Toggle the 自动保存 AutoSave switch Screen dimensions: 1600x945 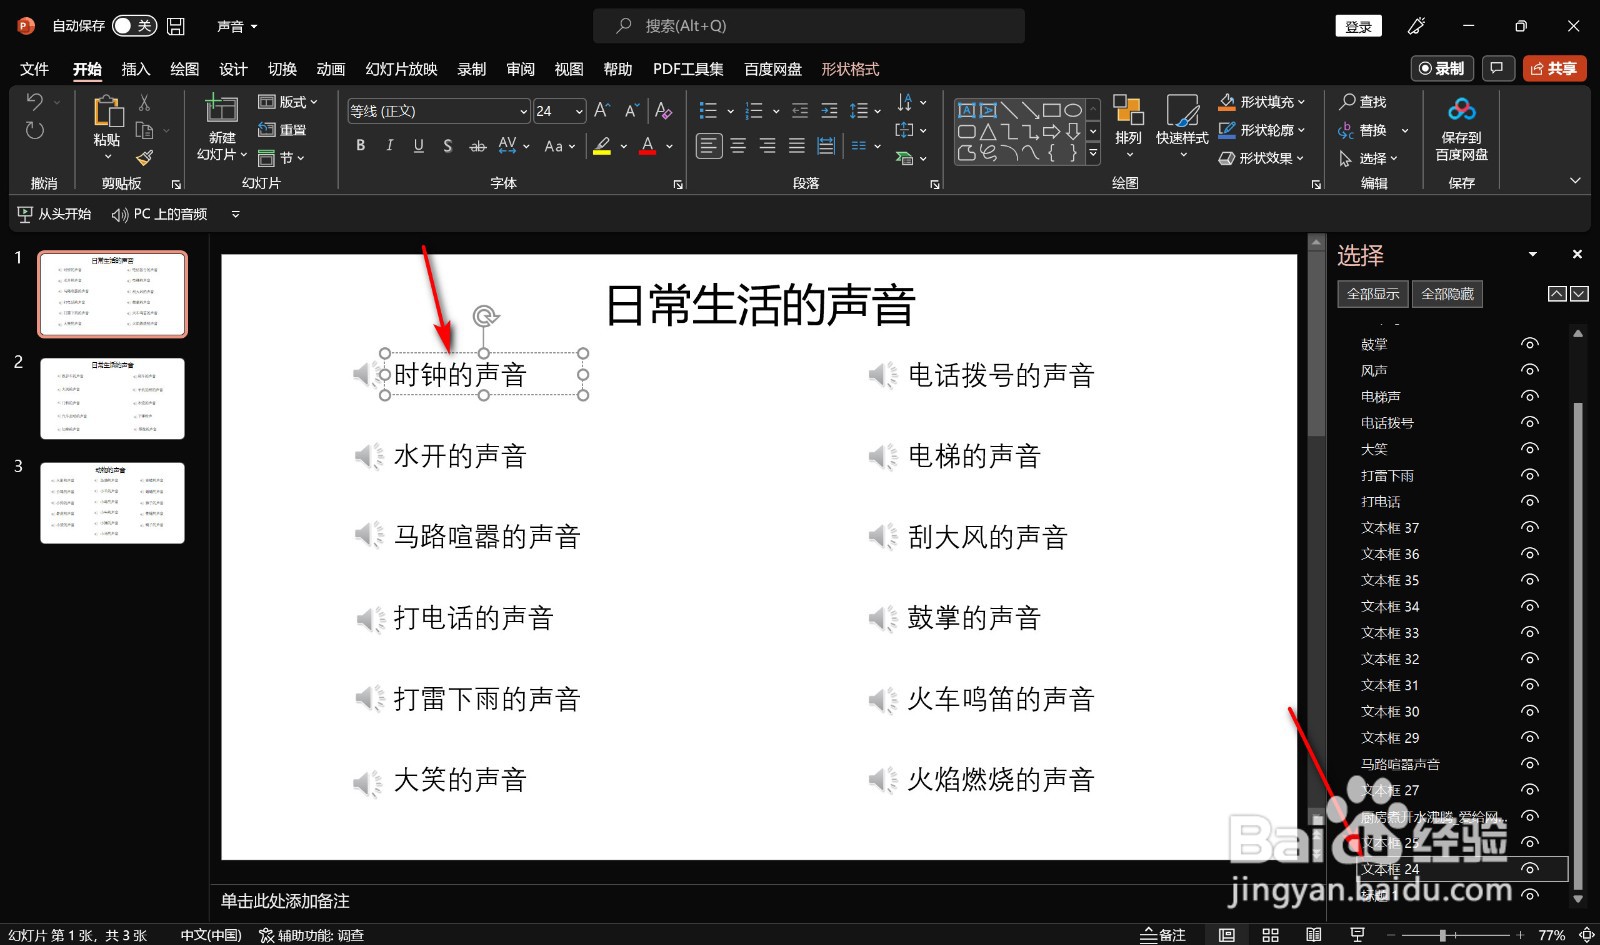[134, 26]
